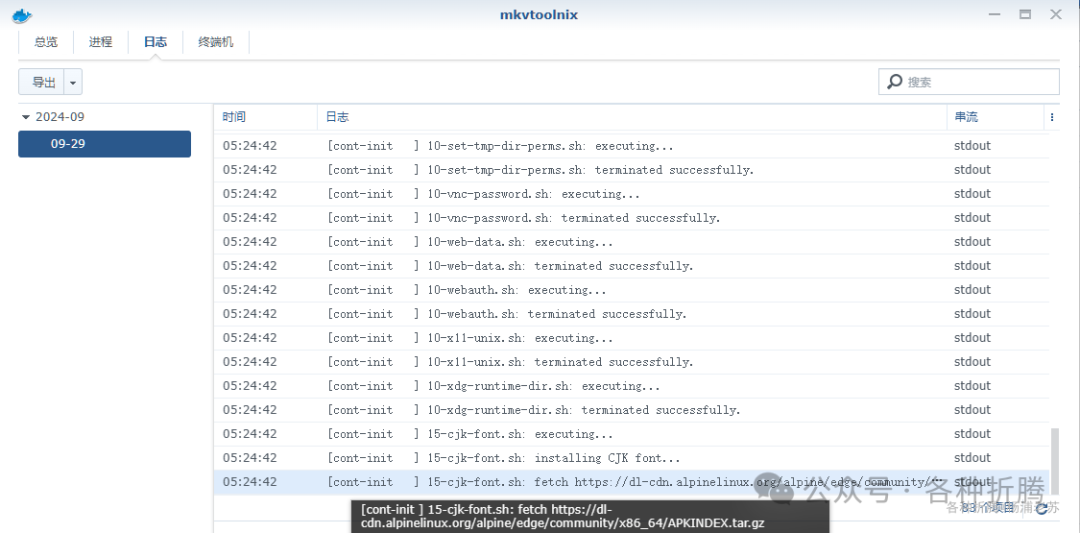Click the magnifier icon in search box
This screenshot has width=1080, height=533.
894,82
